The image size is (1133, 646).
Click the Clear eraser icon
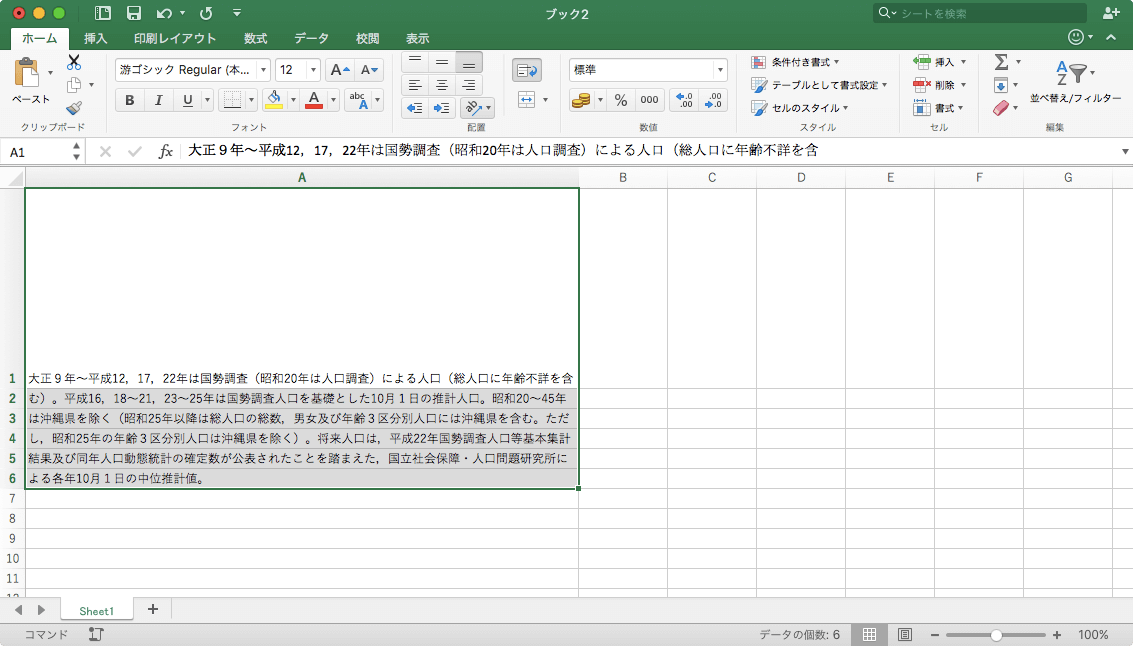coord(1001,108)
